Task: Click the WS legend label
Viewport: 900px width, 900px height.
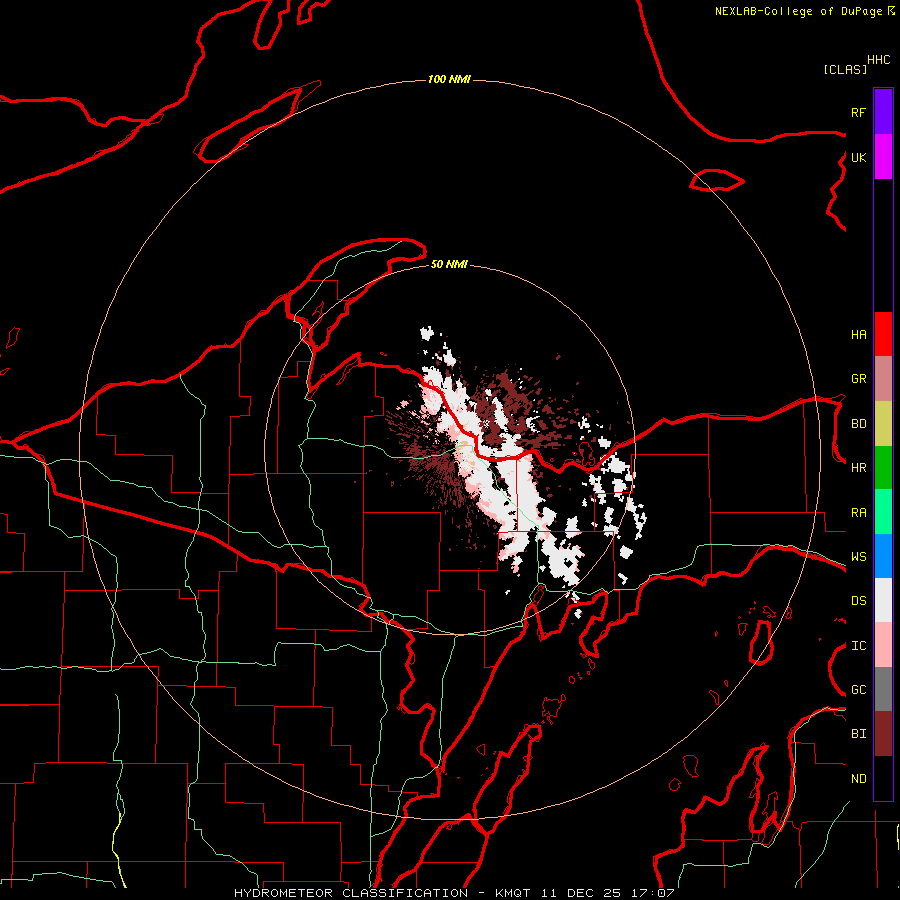Action: 858,557
